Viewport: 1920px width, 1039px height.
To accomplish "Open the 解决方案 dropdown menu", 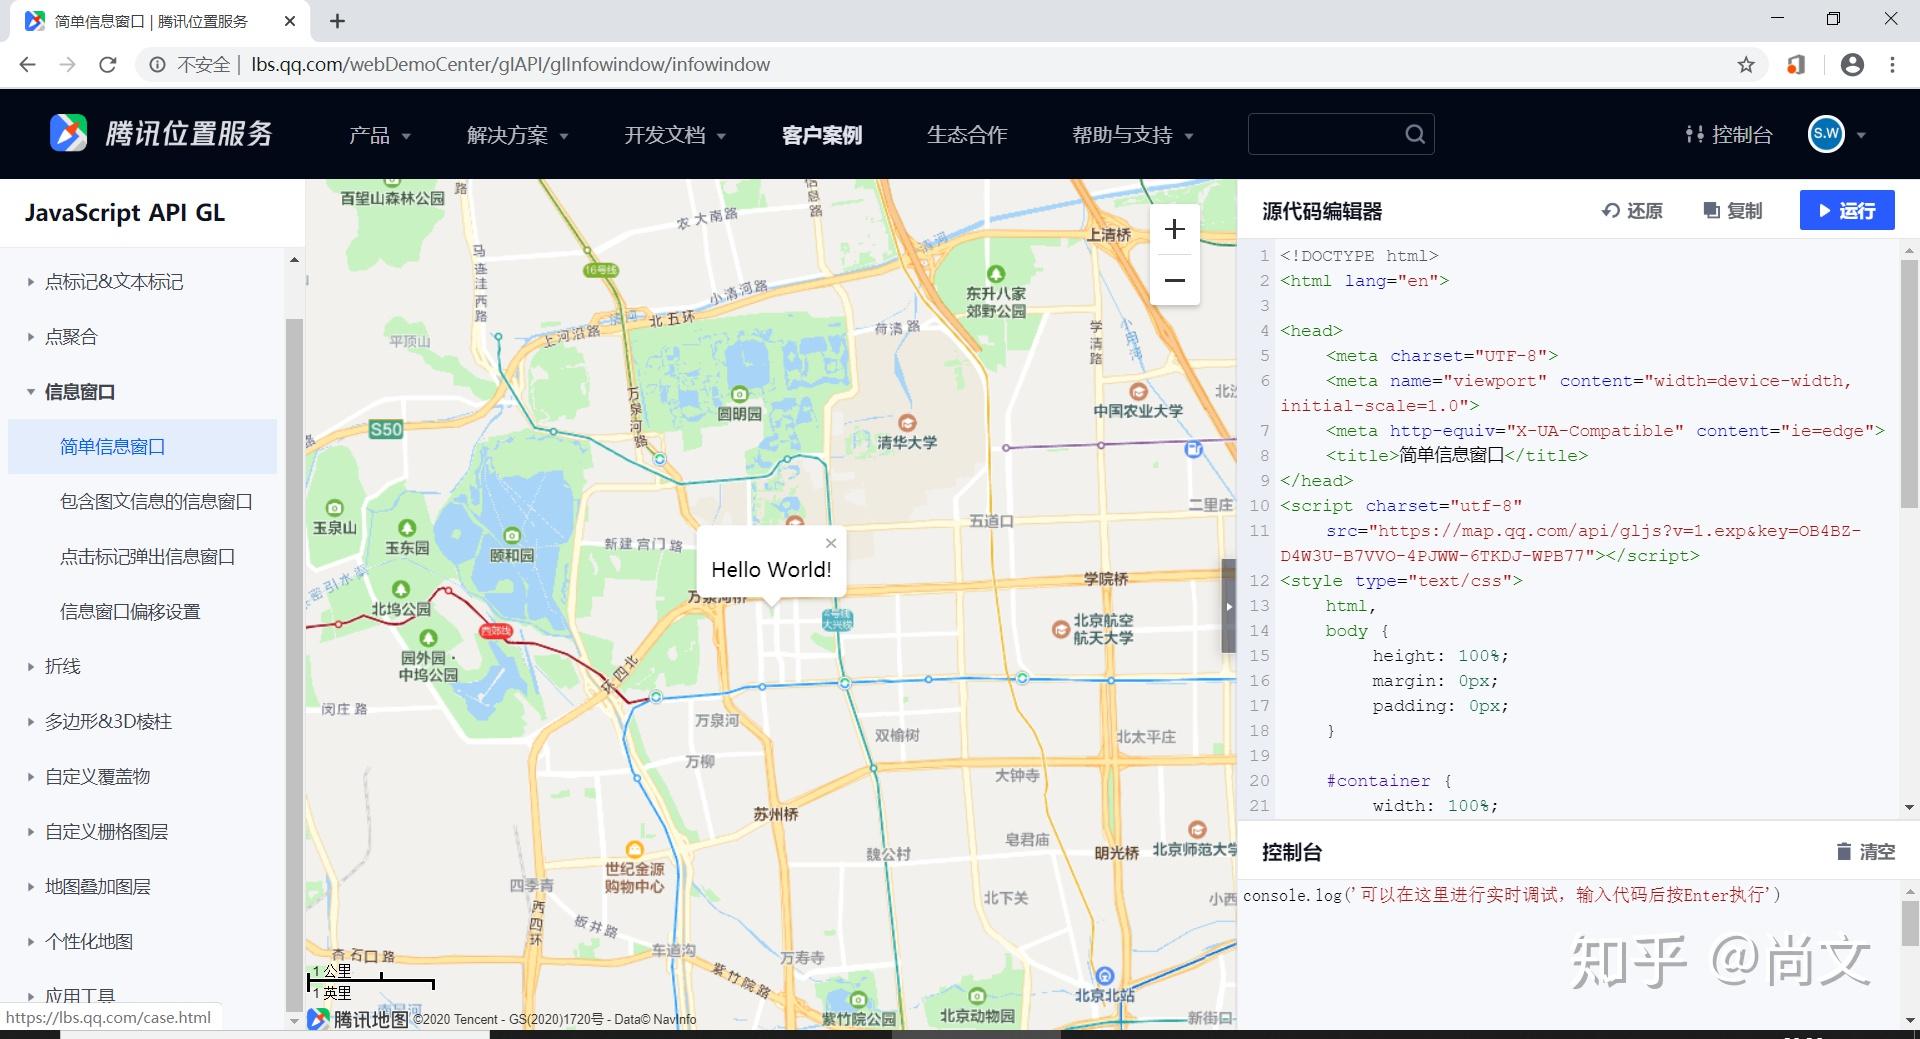I will tap(517, 135).
